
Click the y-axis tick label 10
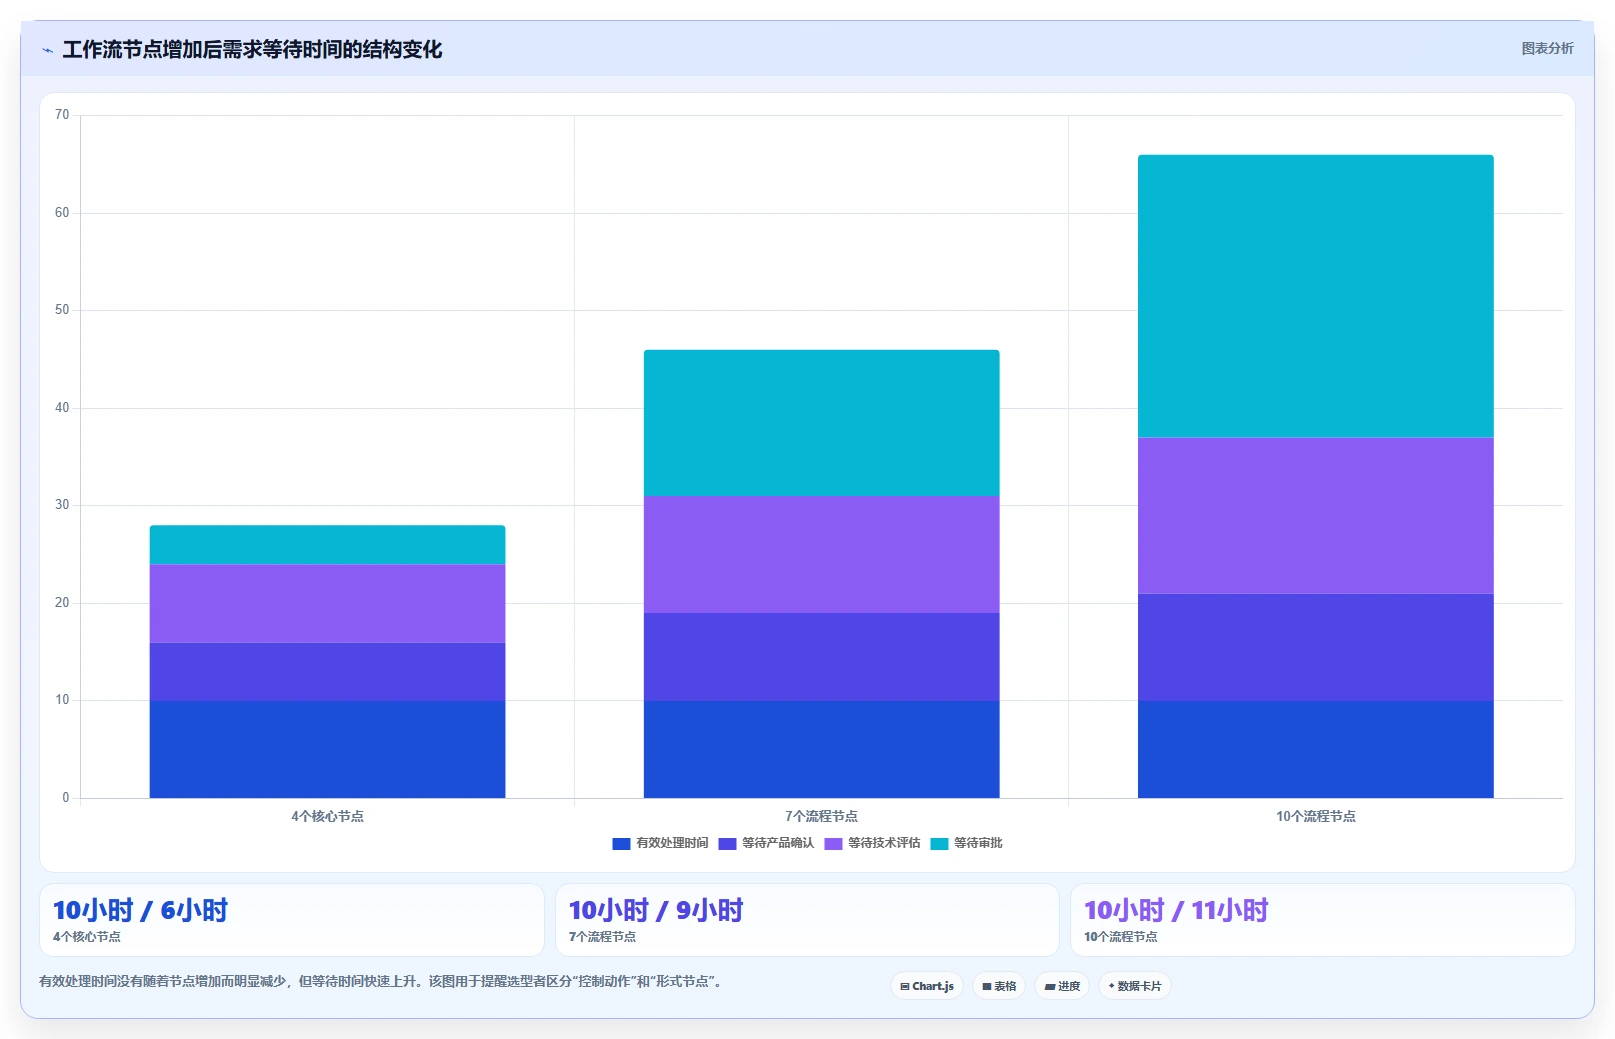point(62,700)
